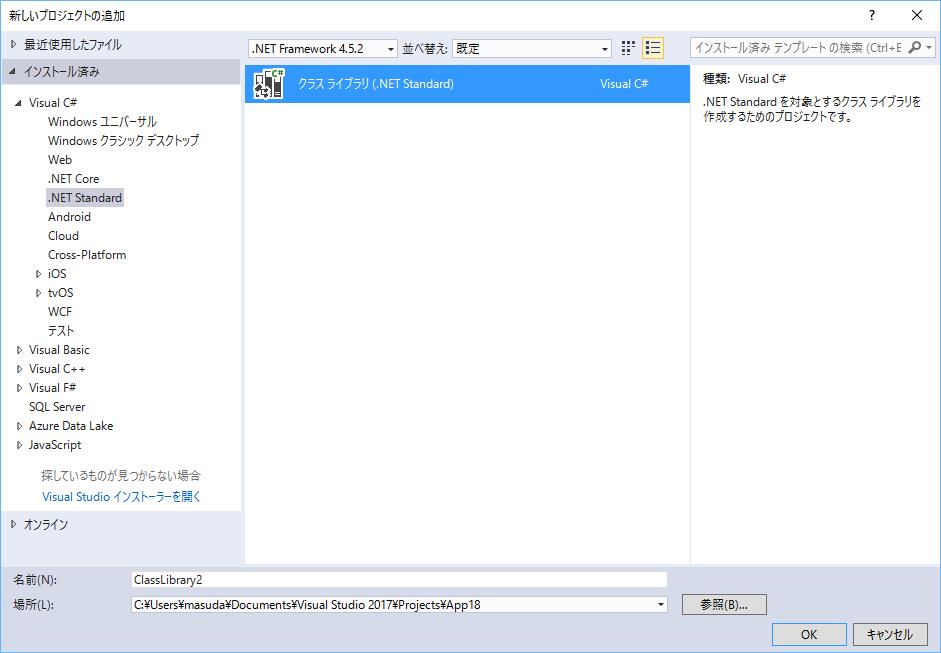The height and width of the screenshot is (653, 941).
Task: Select Cross-Platform category
Action: (87, 255)
